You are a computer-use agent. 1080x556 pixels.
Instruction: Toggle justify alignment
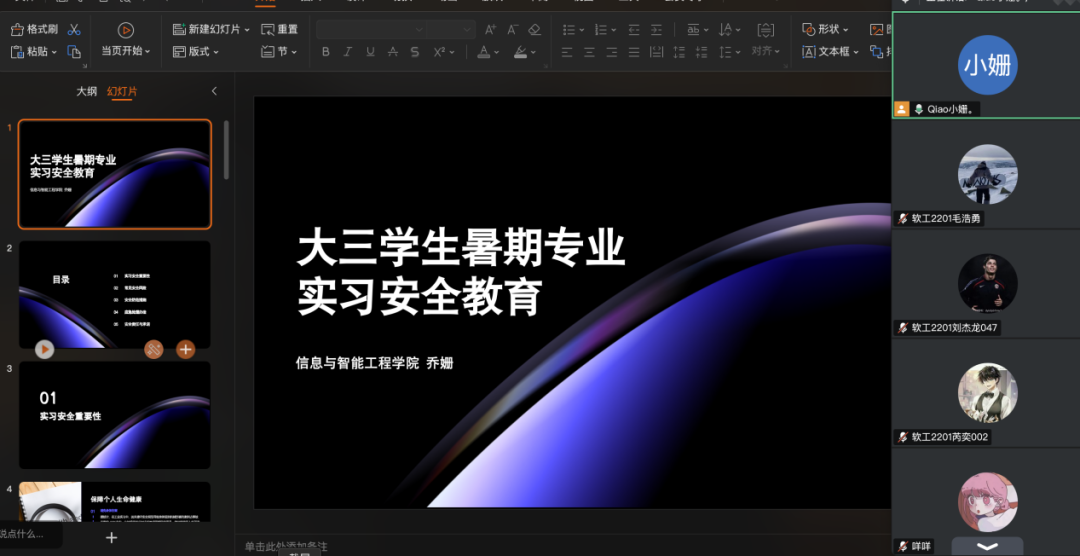point(634,52)
